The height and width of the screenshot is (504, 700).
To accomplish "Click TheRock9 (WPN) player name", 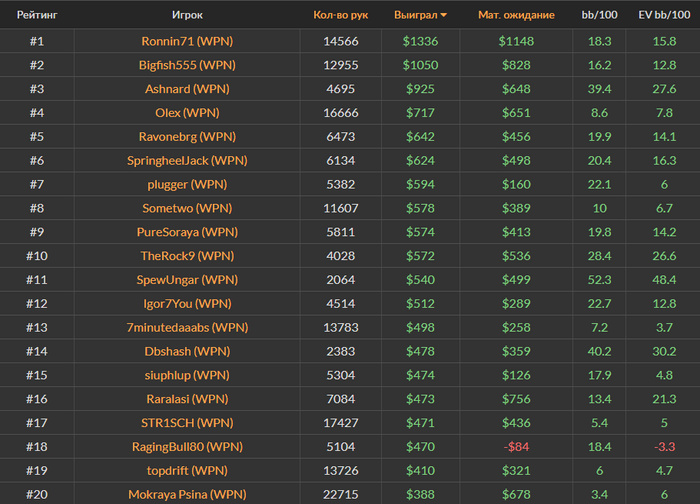I will (x=187, y=256).
